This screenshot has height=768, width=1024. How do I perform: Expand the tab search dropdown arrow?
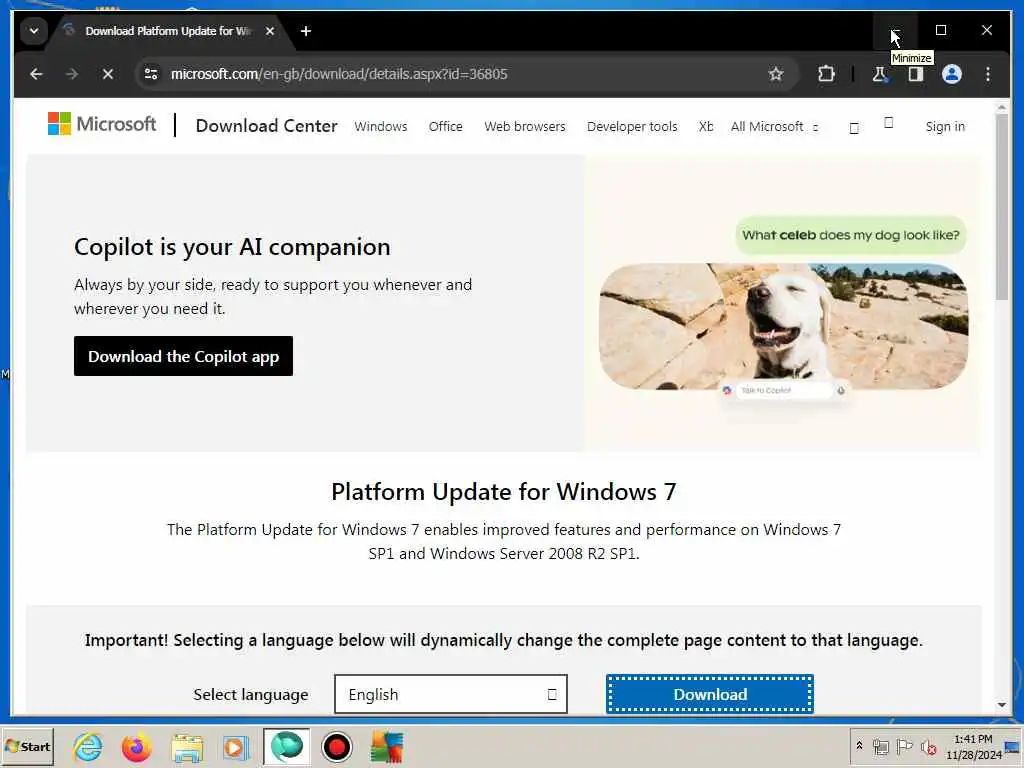click(x=34, y=31)
